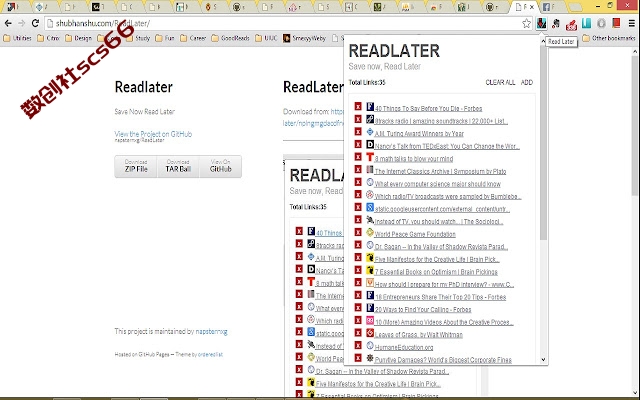Open the Fun bookmarks folder
This screenshot has width=640, height=400.
click(x=165, y=38)
